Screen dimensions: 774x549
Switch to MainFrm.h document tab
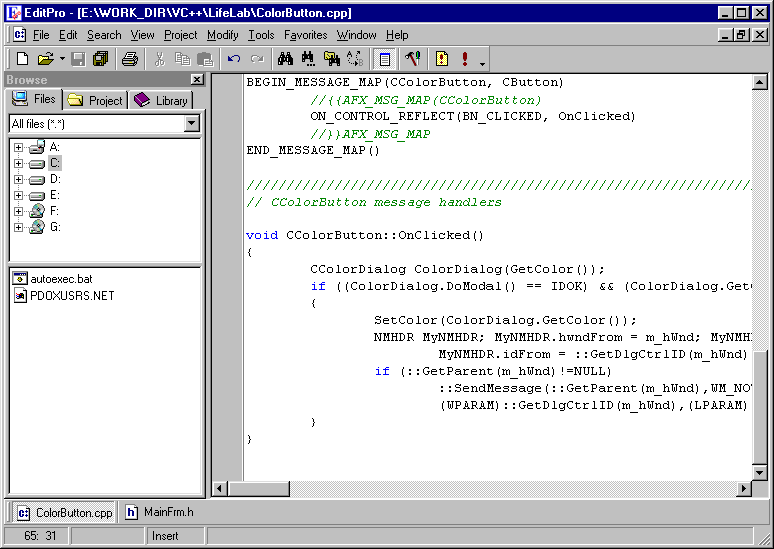(x=159, y=512)
